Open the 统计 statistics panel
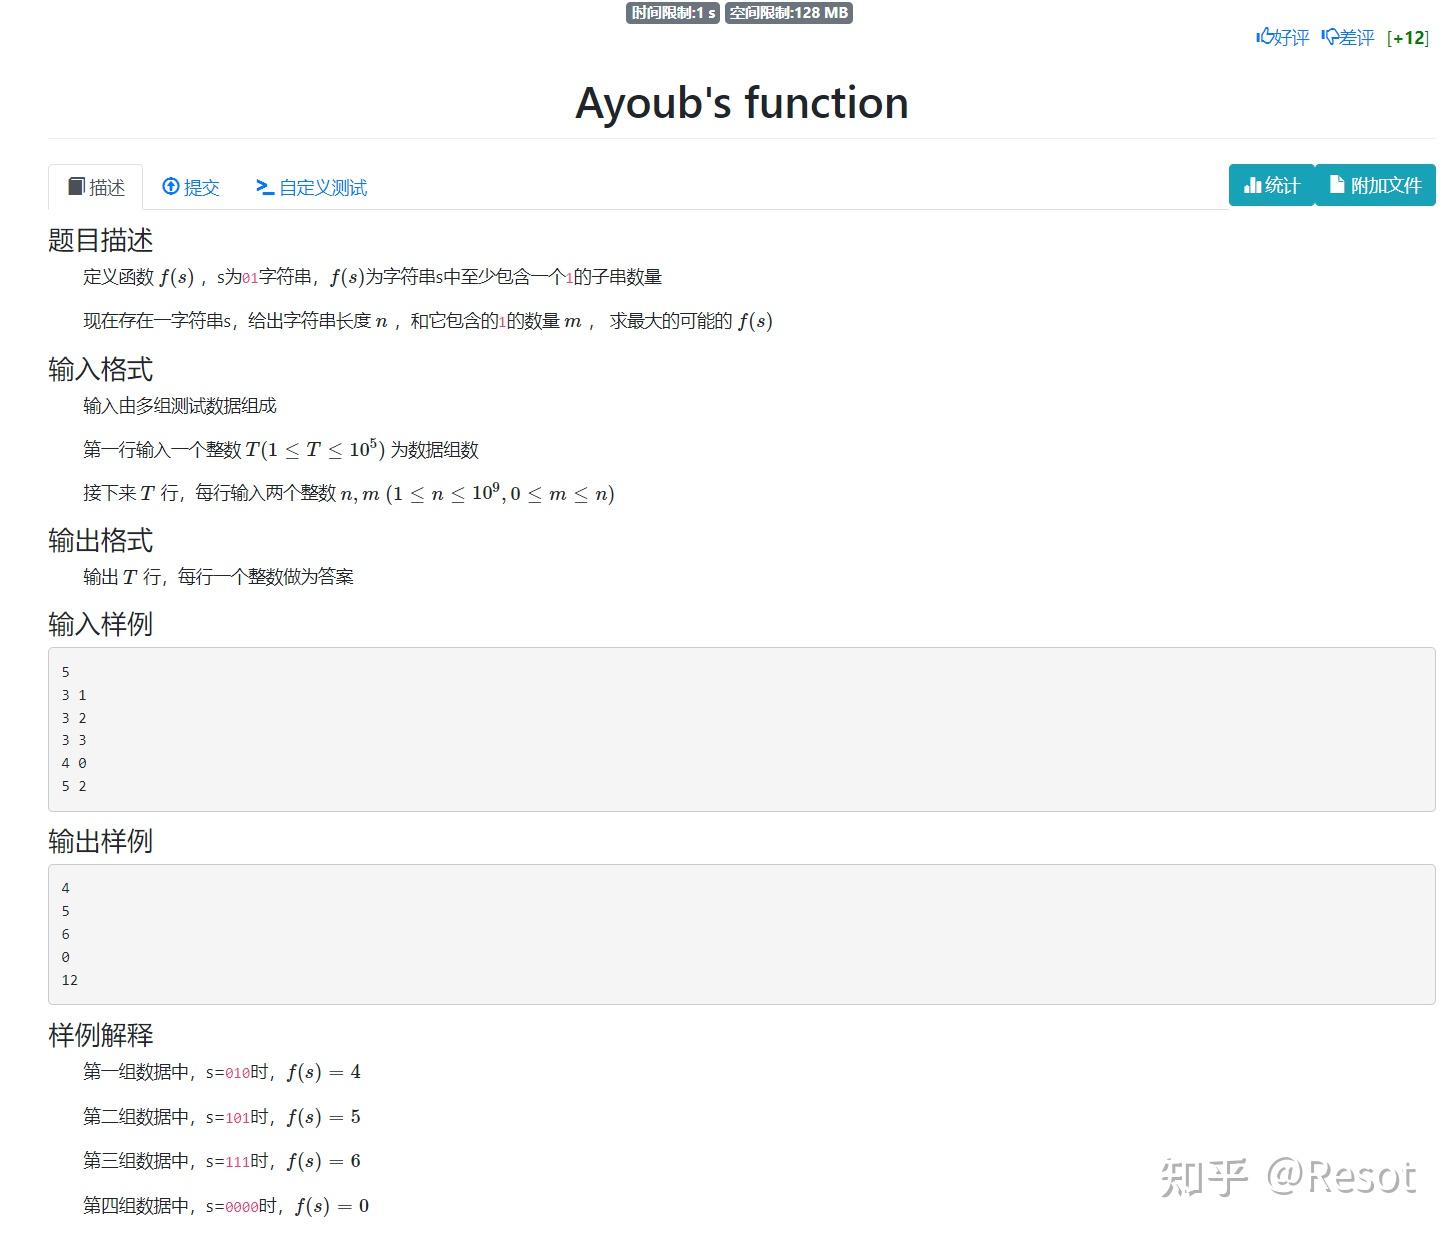 pos(1271,185)
